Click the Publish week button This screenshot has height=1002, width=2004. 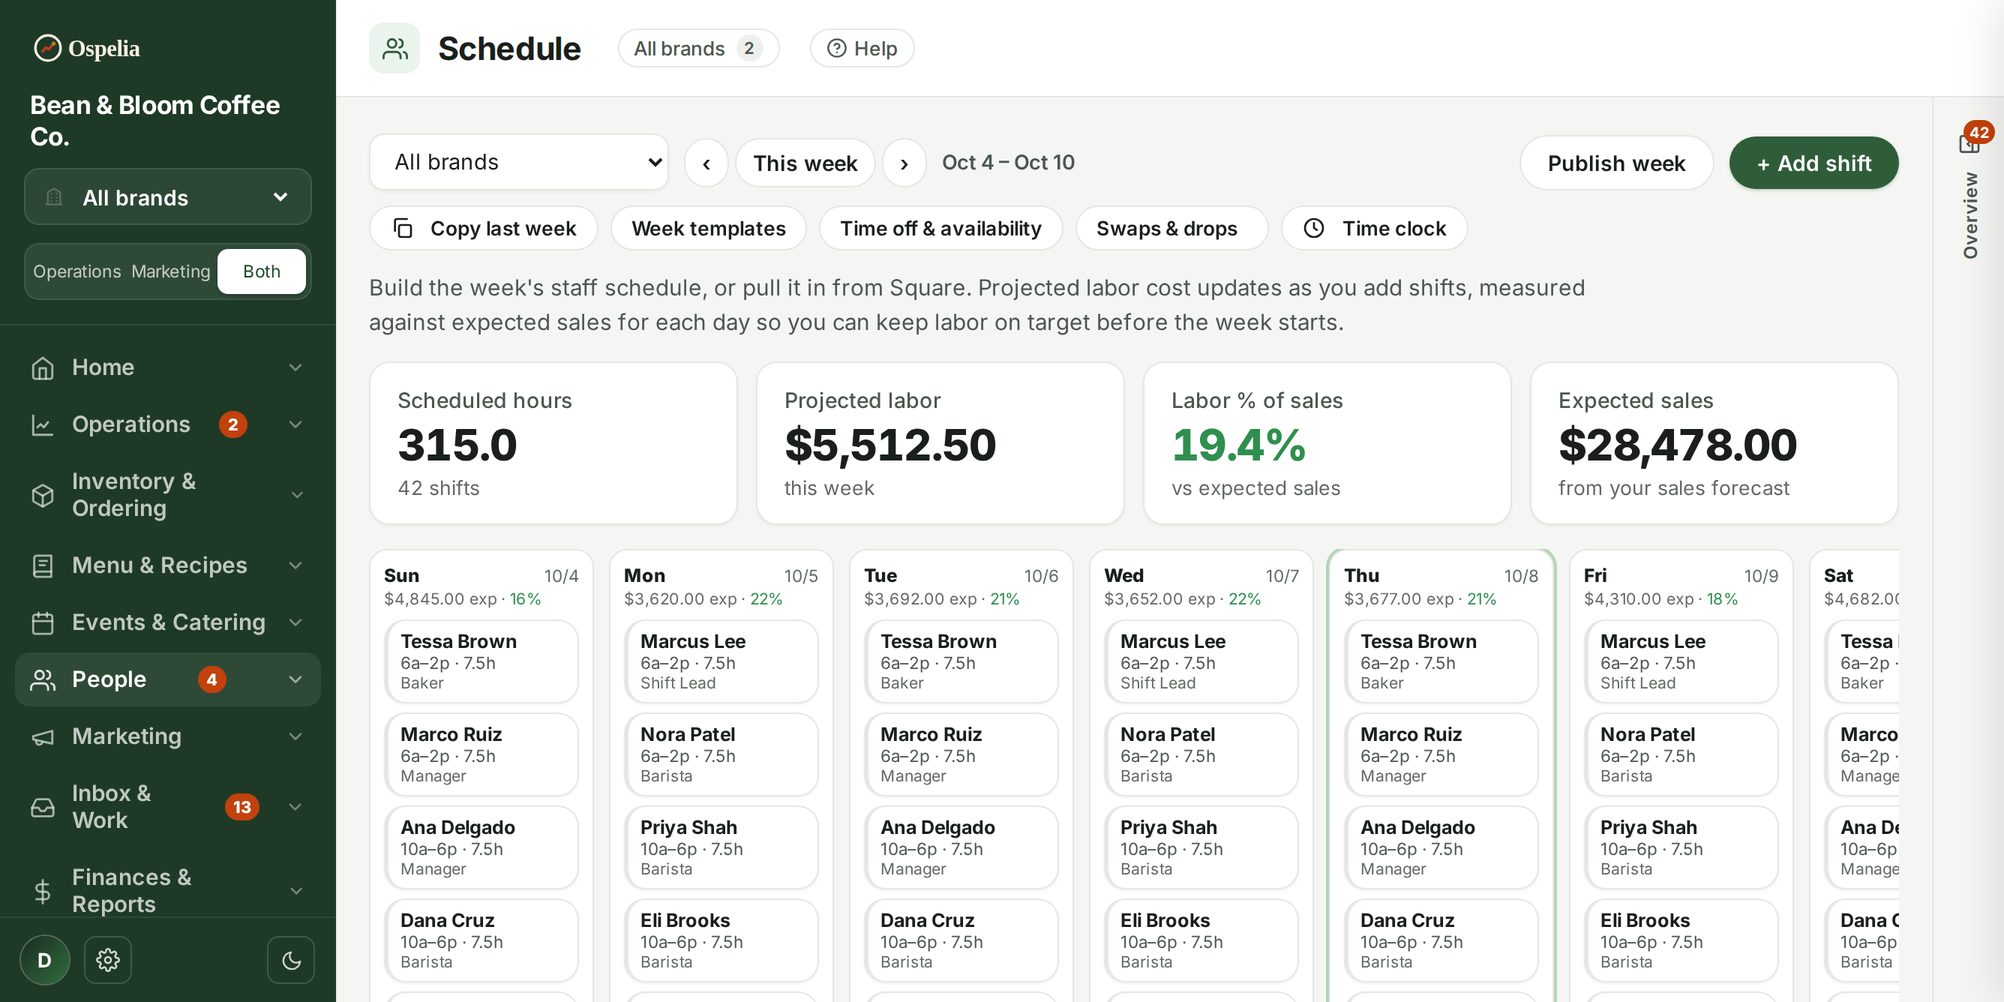click(1616, 163)
